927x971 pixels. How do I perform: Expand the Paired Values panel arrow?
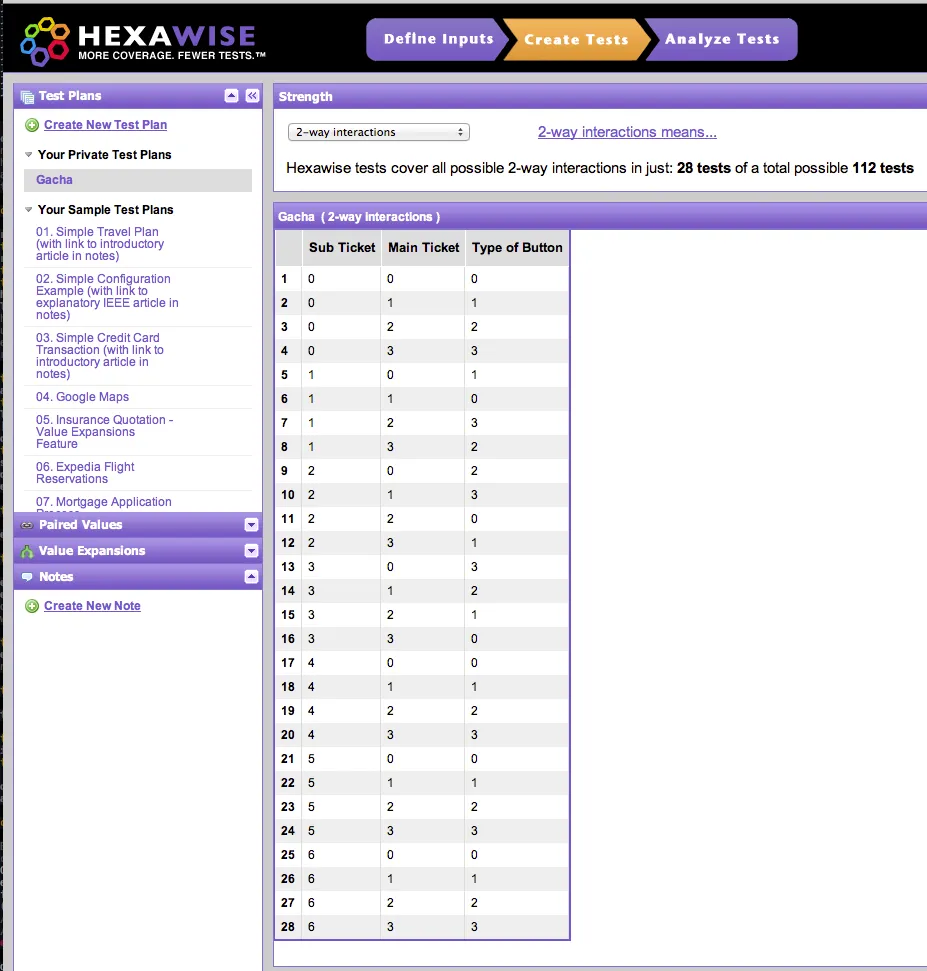(251, 525)
